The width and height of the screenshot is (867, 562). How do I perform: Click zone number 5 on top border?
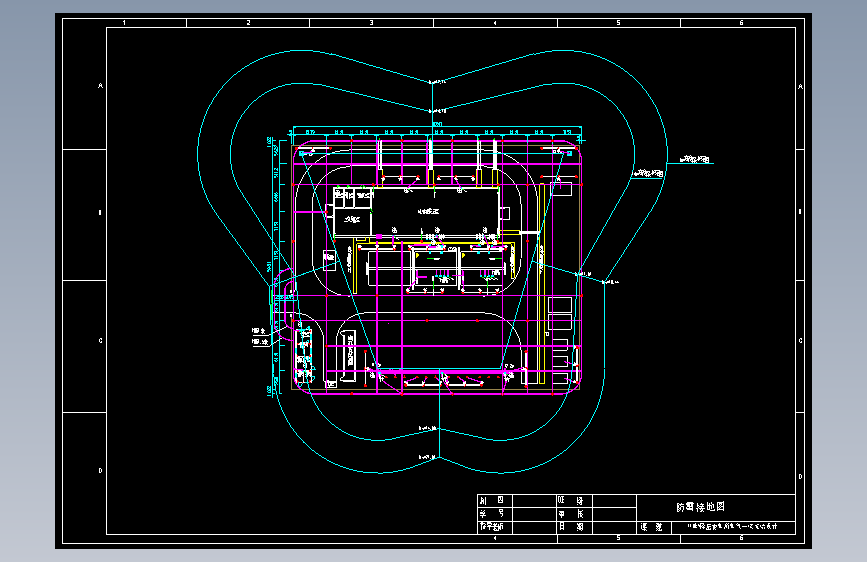(618, 23)
